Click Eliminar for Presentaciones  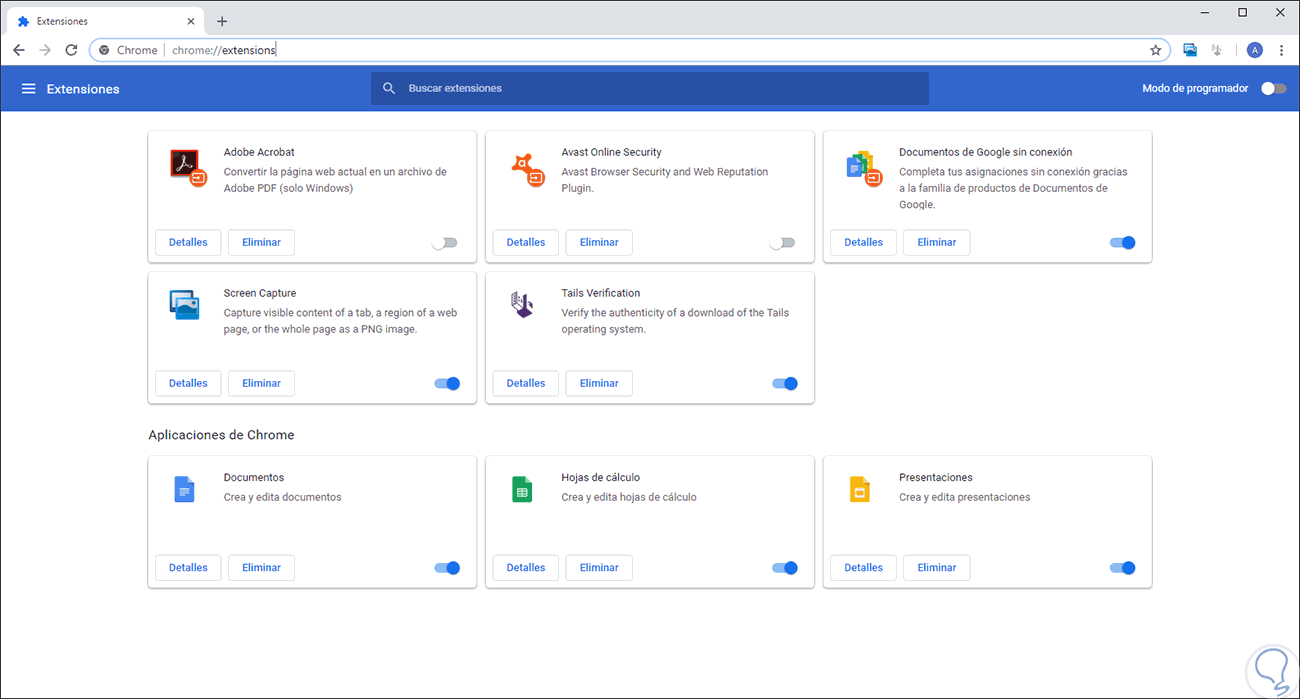click(x=937, y=568)
